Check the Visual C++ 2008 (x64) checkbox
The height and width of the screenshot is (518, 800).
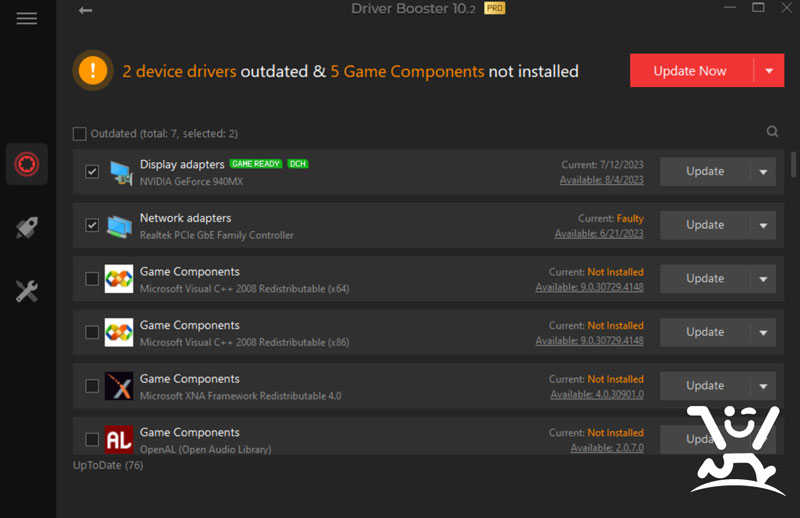[x=92, y=279]
